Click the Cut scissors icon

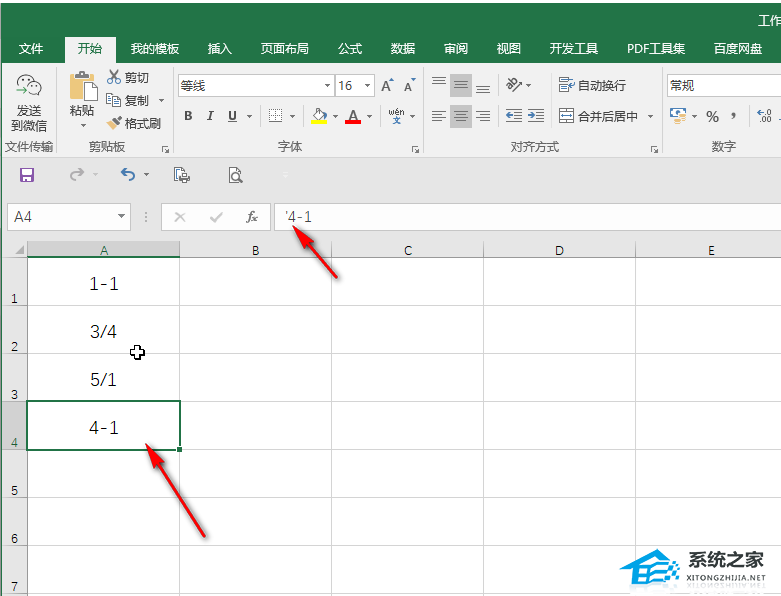[x=114, y=77]
